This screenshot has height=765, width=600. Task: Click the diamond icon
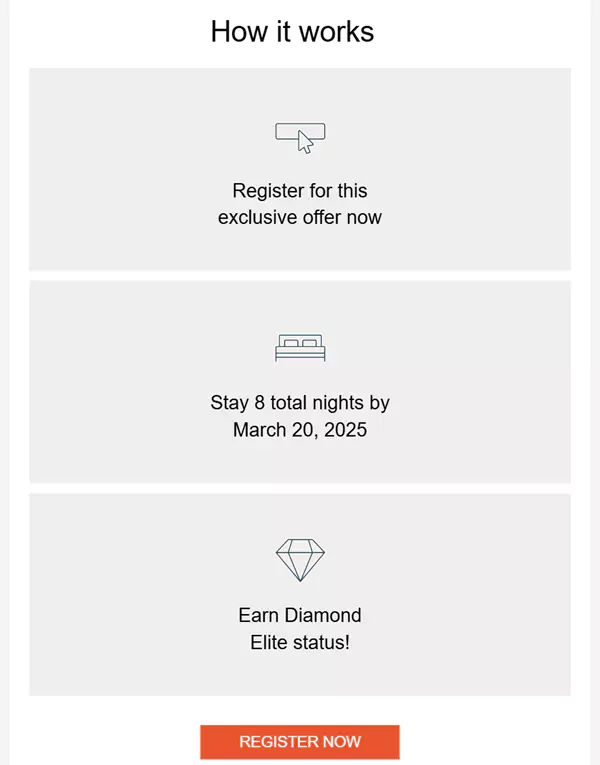300,560
